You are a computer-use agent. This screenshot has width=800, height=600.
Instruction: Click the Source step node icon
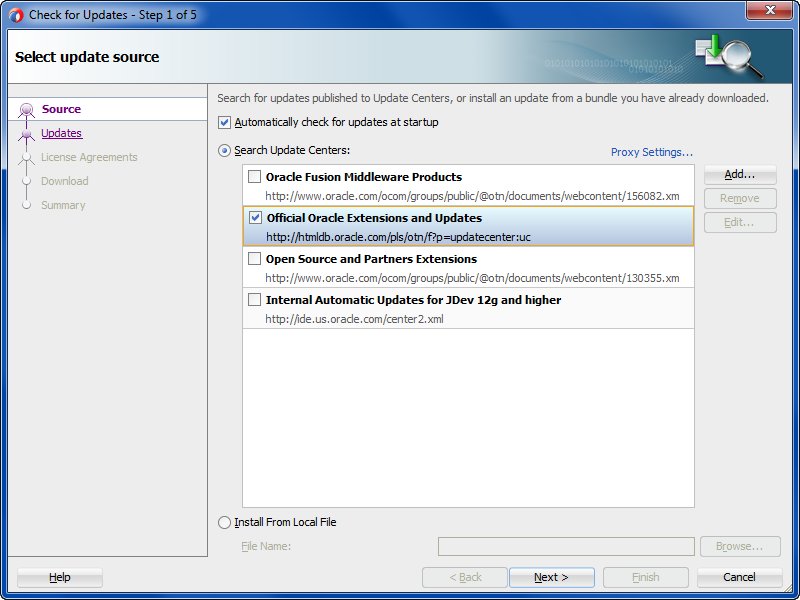[x=26, y=110]
